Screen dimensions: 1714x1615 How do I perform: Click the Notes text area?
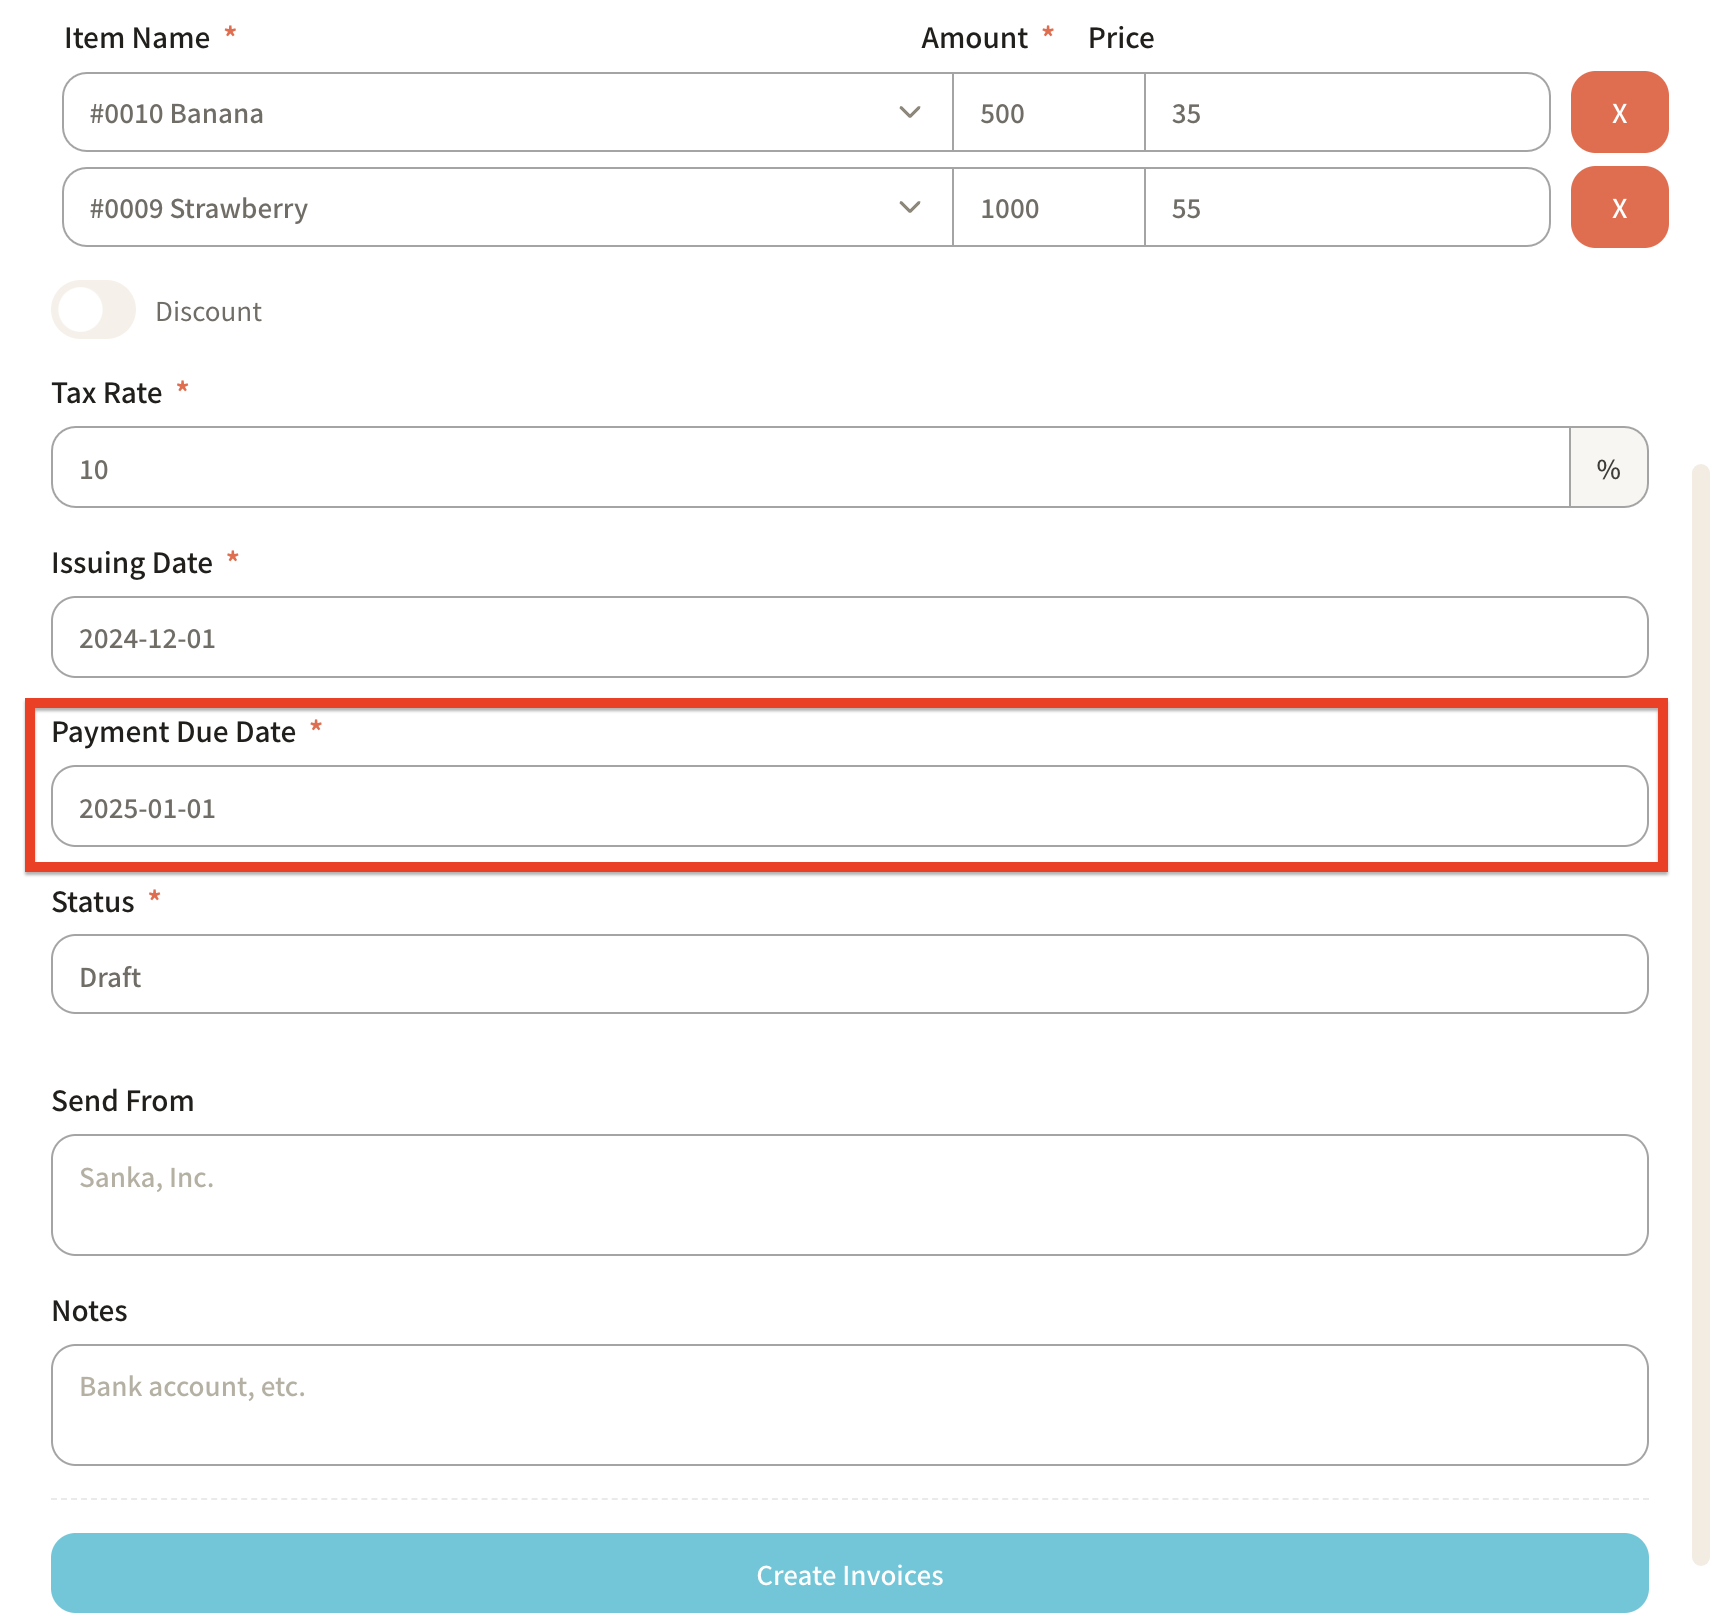pyautogui.click(x=848, y=1404)
